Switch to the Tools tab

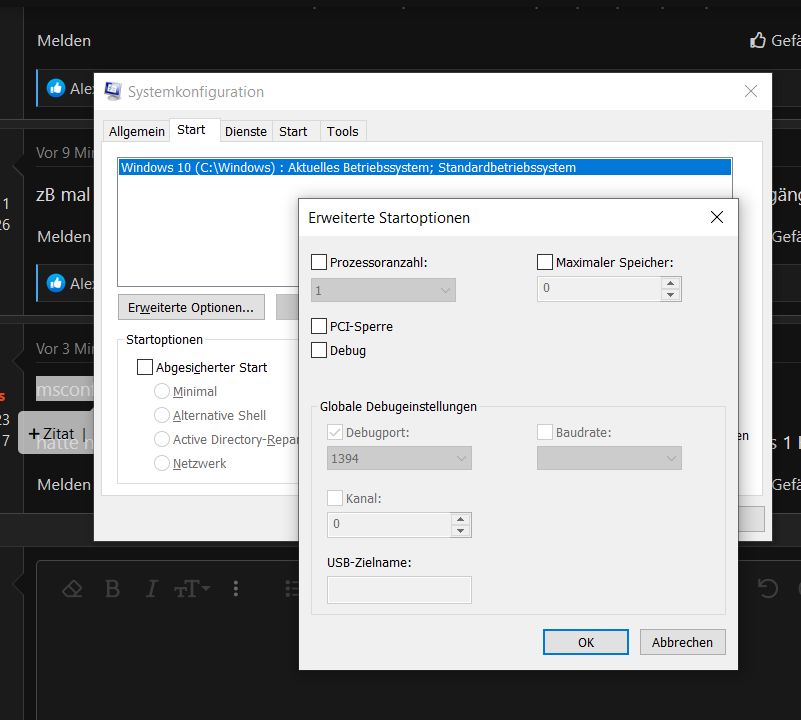[x=342, y=131]
